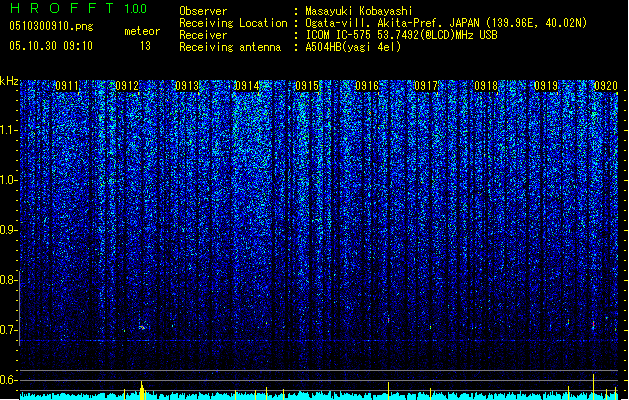Click time marker 0913
This screenshot has height=400, width=629.
click(187, 86)
